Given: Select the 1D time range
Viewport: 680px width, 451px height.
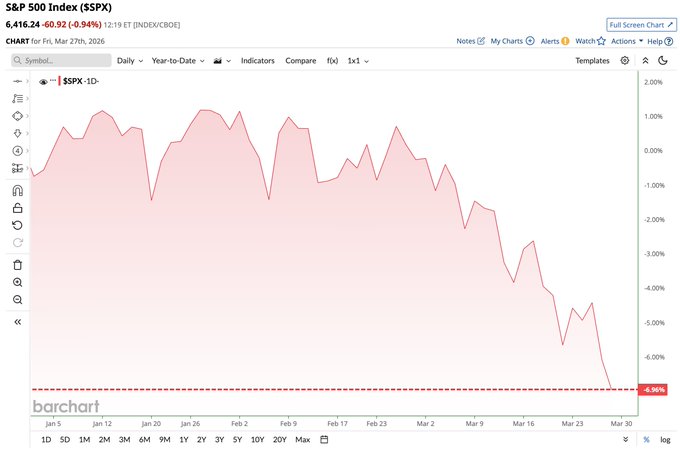Looking at the screenshot, I should pyautogui.click(x=46, y=440).
